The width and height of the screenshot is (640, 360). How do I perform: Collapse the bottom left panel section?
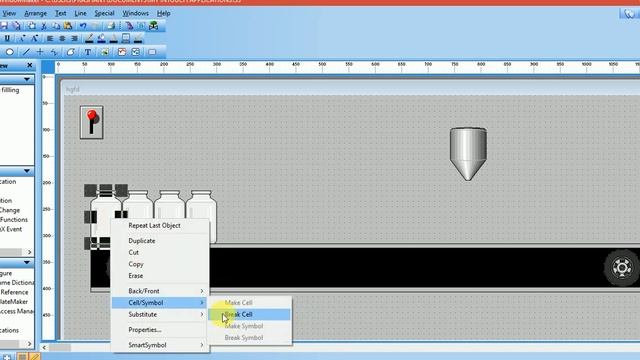(27, 262)
